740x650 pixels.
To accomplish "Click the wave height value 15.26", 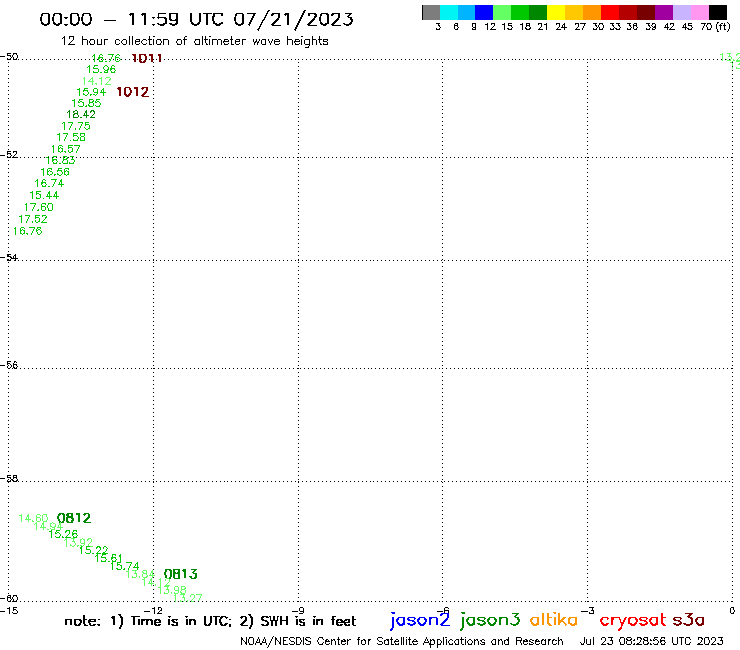I will pyautogui.click(x=63, y=534).
